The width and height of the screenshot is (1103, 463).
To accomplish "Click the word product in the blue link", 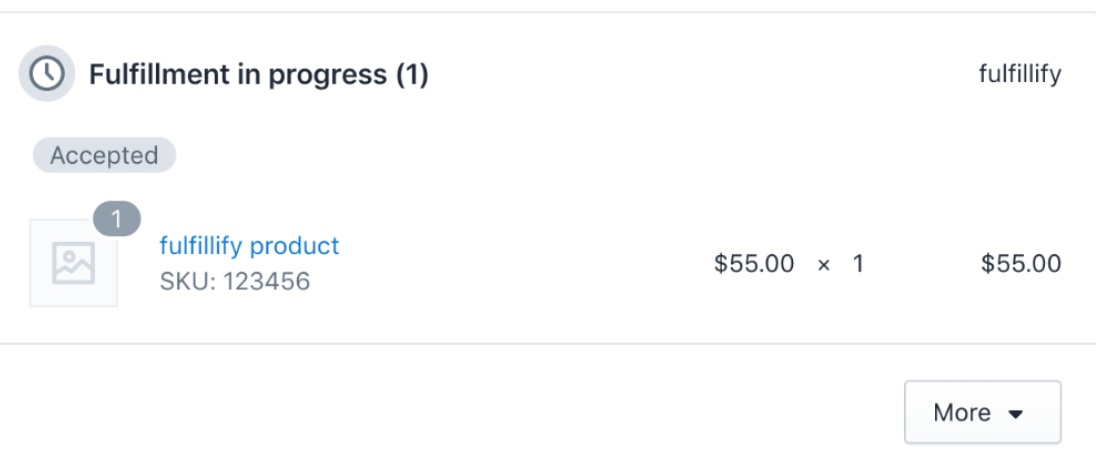I will click(x=294, y=247).
